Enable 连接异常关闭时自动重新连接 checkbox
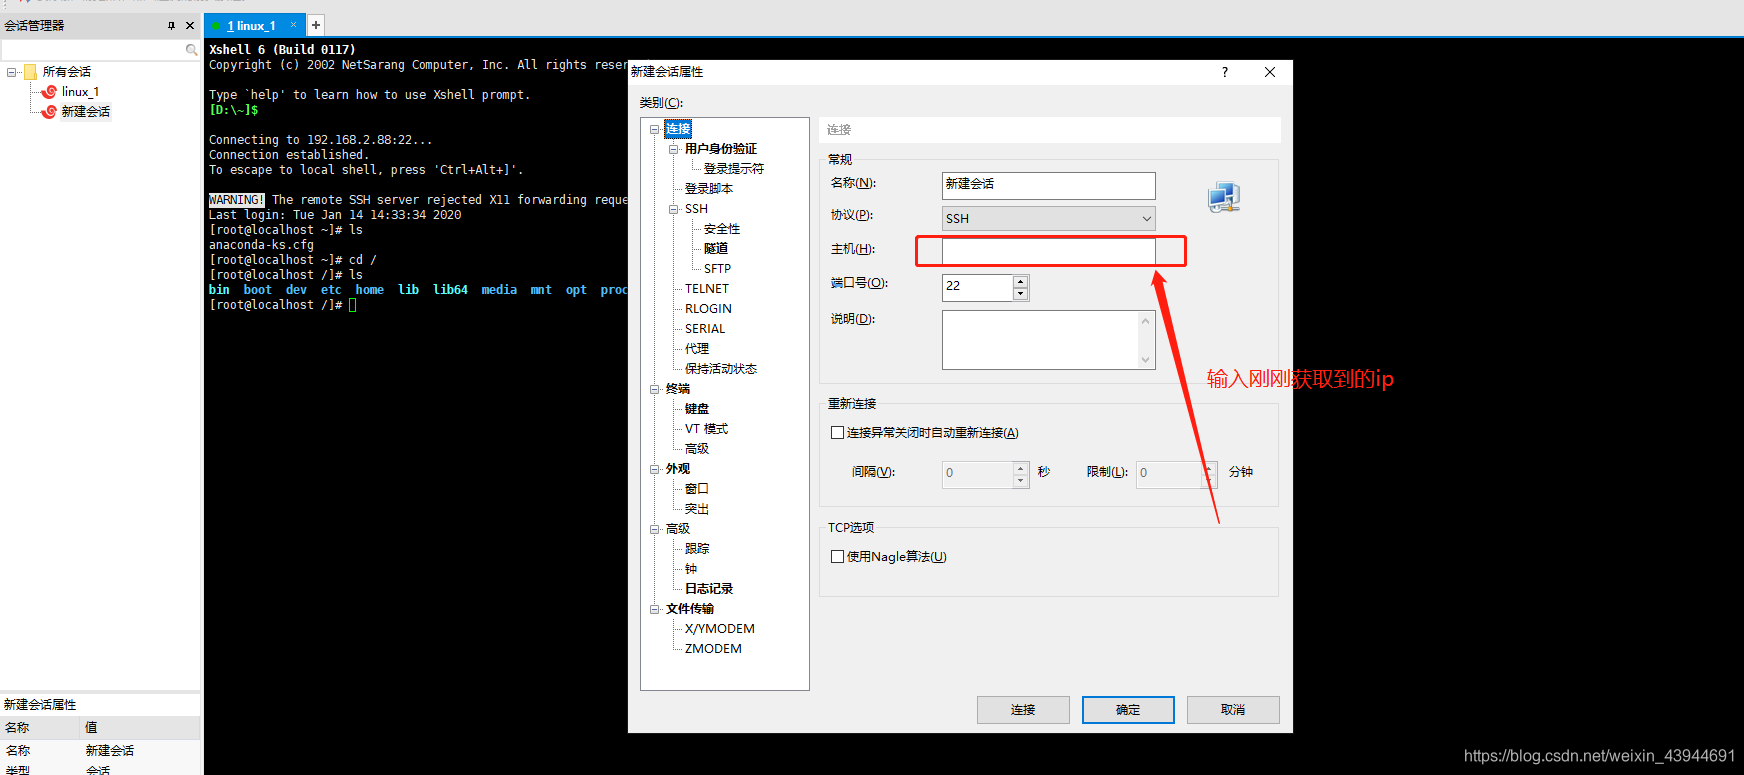This screenshot has height=775, width=1744. tap(837, 433)
